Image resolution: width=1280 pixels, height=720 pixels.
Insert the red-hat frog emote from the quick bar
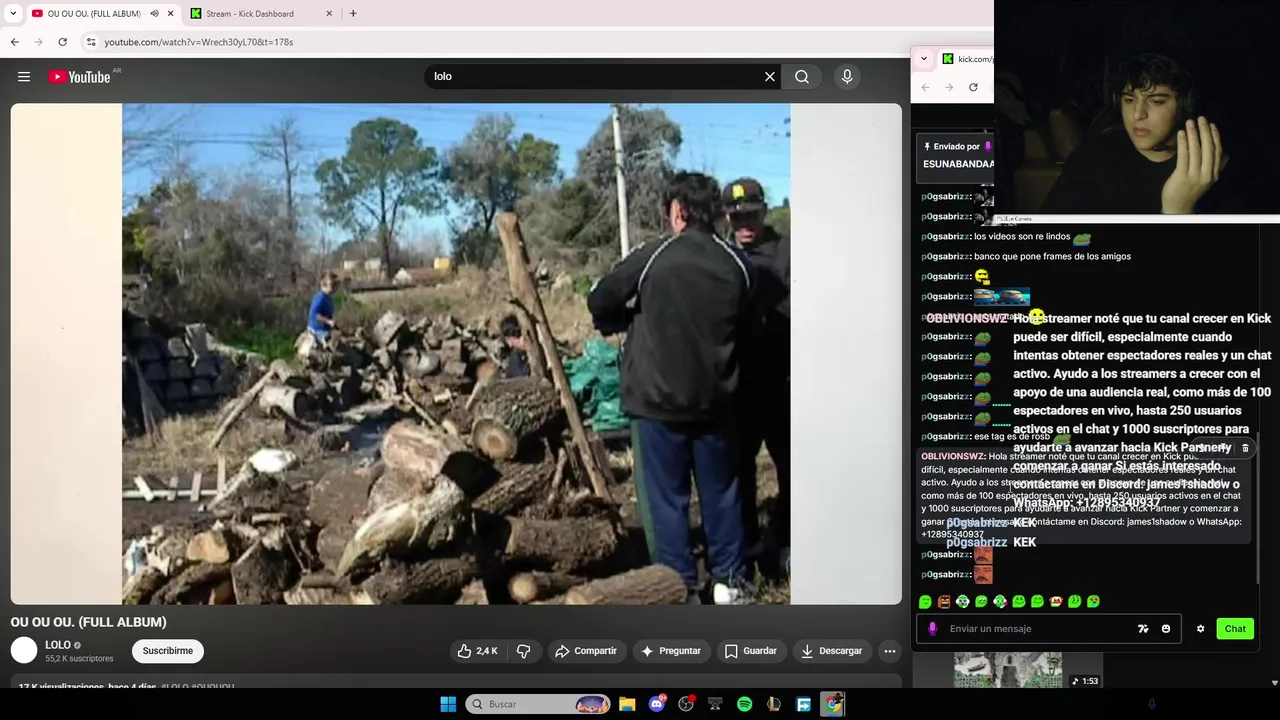coord(1055,602)
